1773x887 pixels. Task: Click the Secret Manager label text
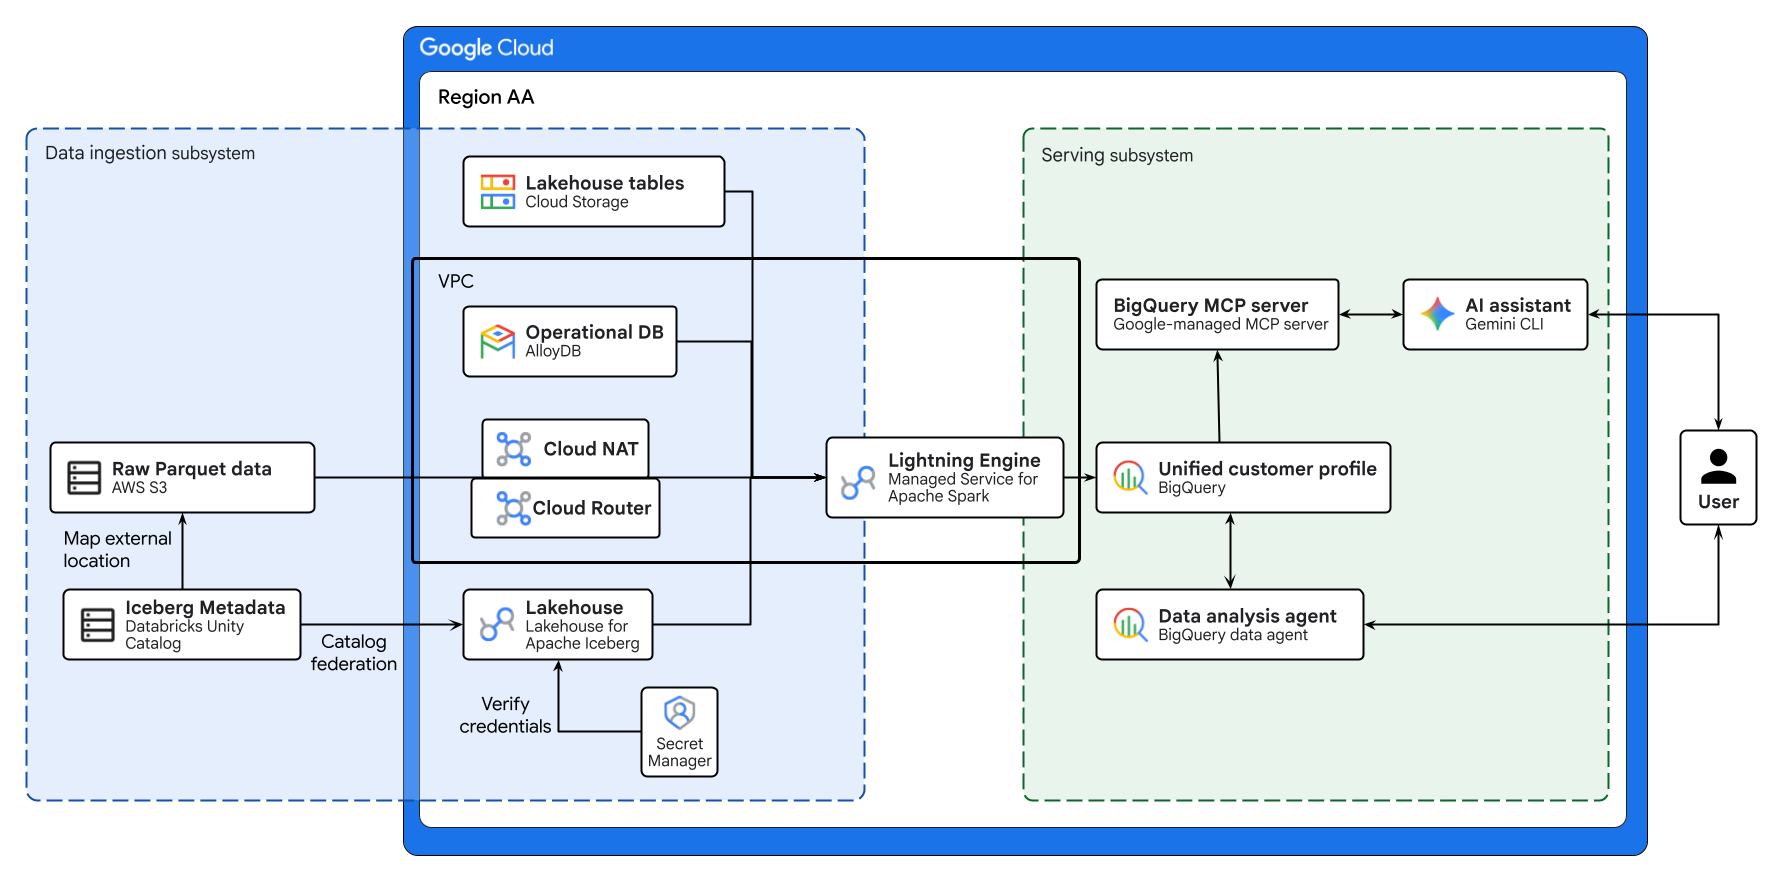tap(680, 752)
